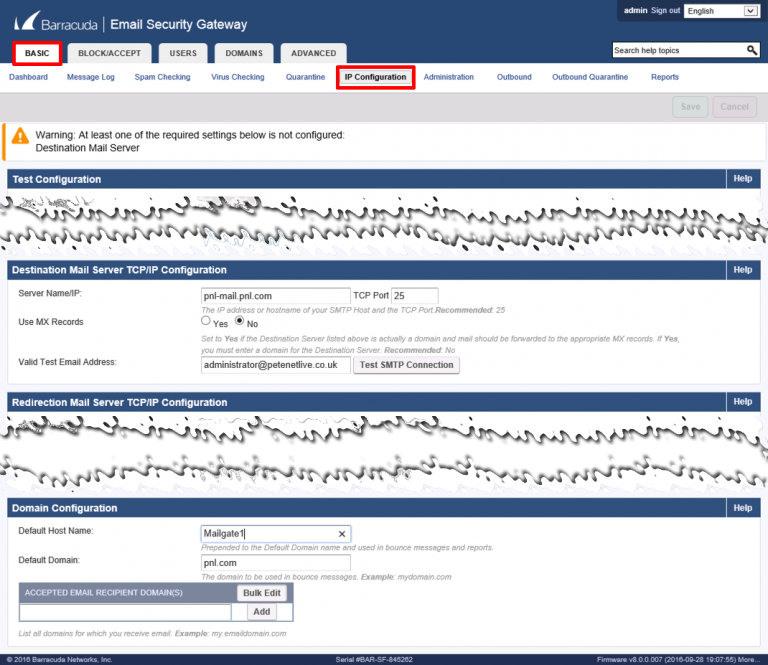768x665 pixels.
Task: Focus the Search help topics field
Action: pyautogui.click(x=679, y=50)
